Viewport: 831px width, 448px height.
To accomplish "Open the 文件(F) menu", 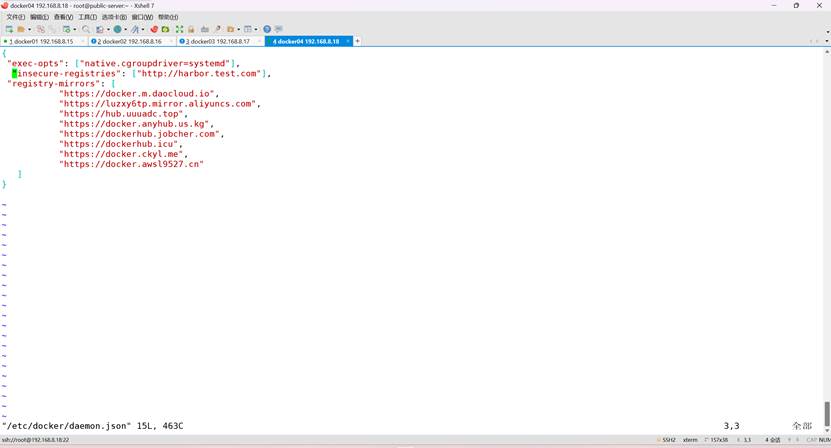I will tap(15, 17).
